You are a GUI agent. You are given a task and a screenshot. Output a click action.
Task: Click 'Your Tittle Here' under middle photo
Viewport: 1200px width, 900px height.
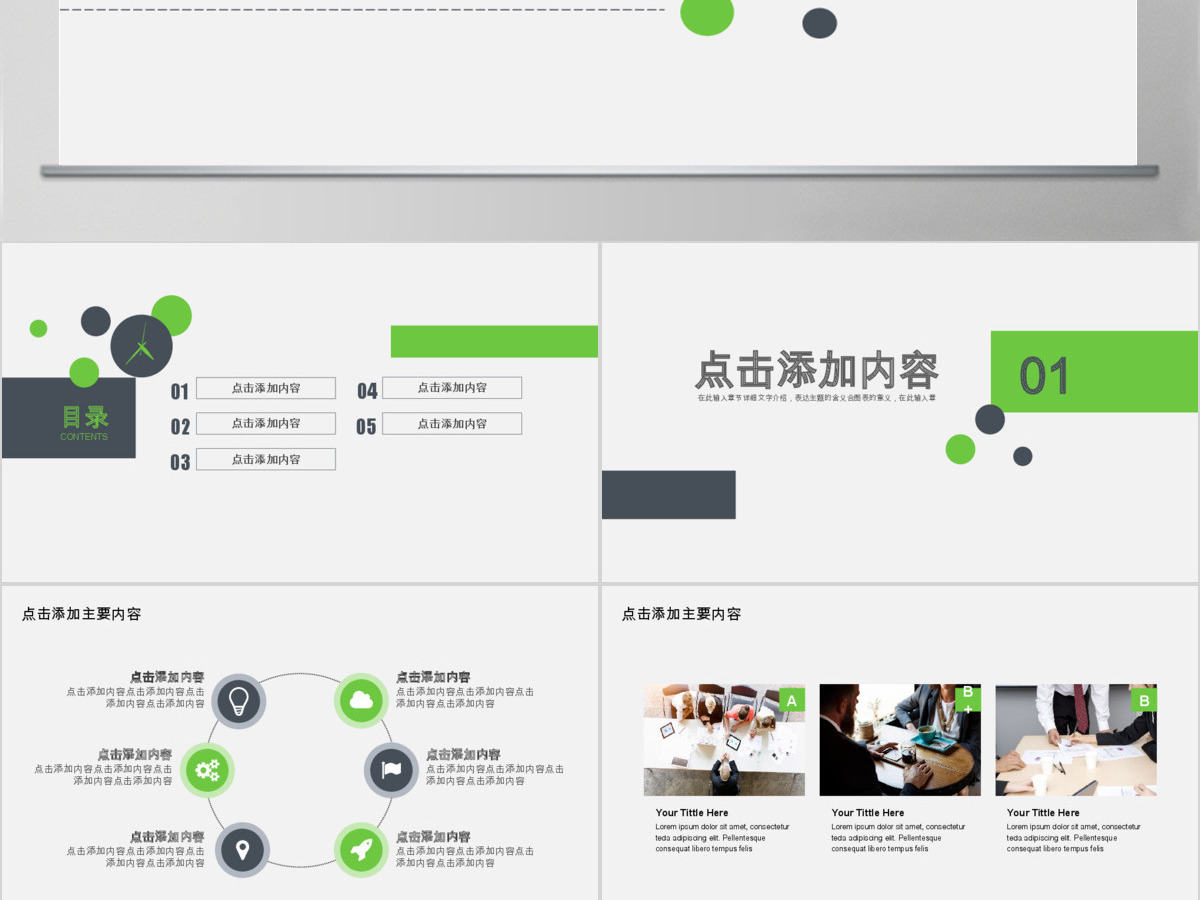(x=868, y=813)
